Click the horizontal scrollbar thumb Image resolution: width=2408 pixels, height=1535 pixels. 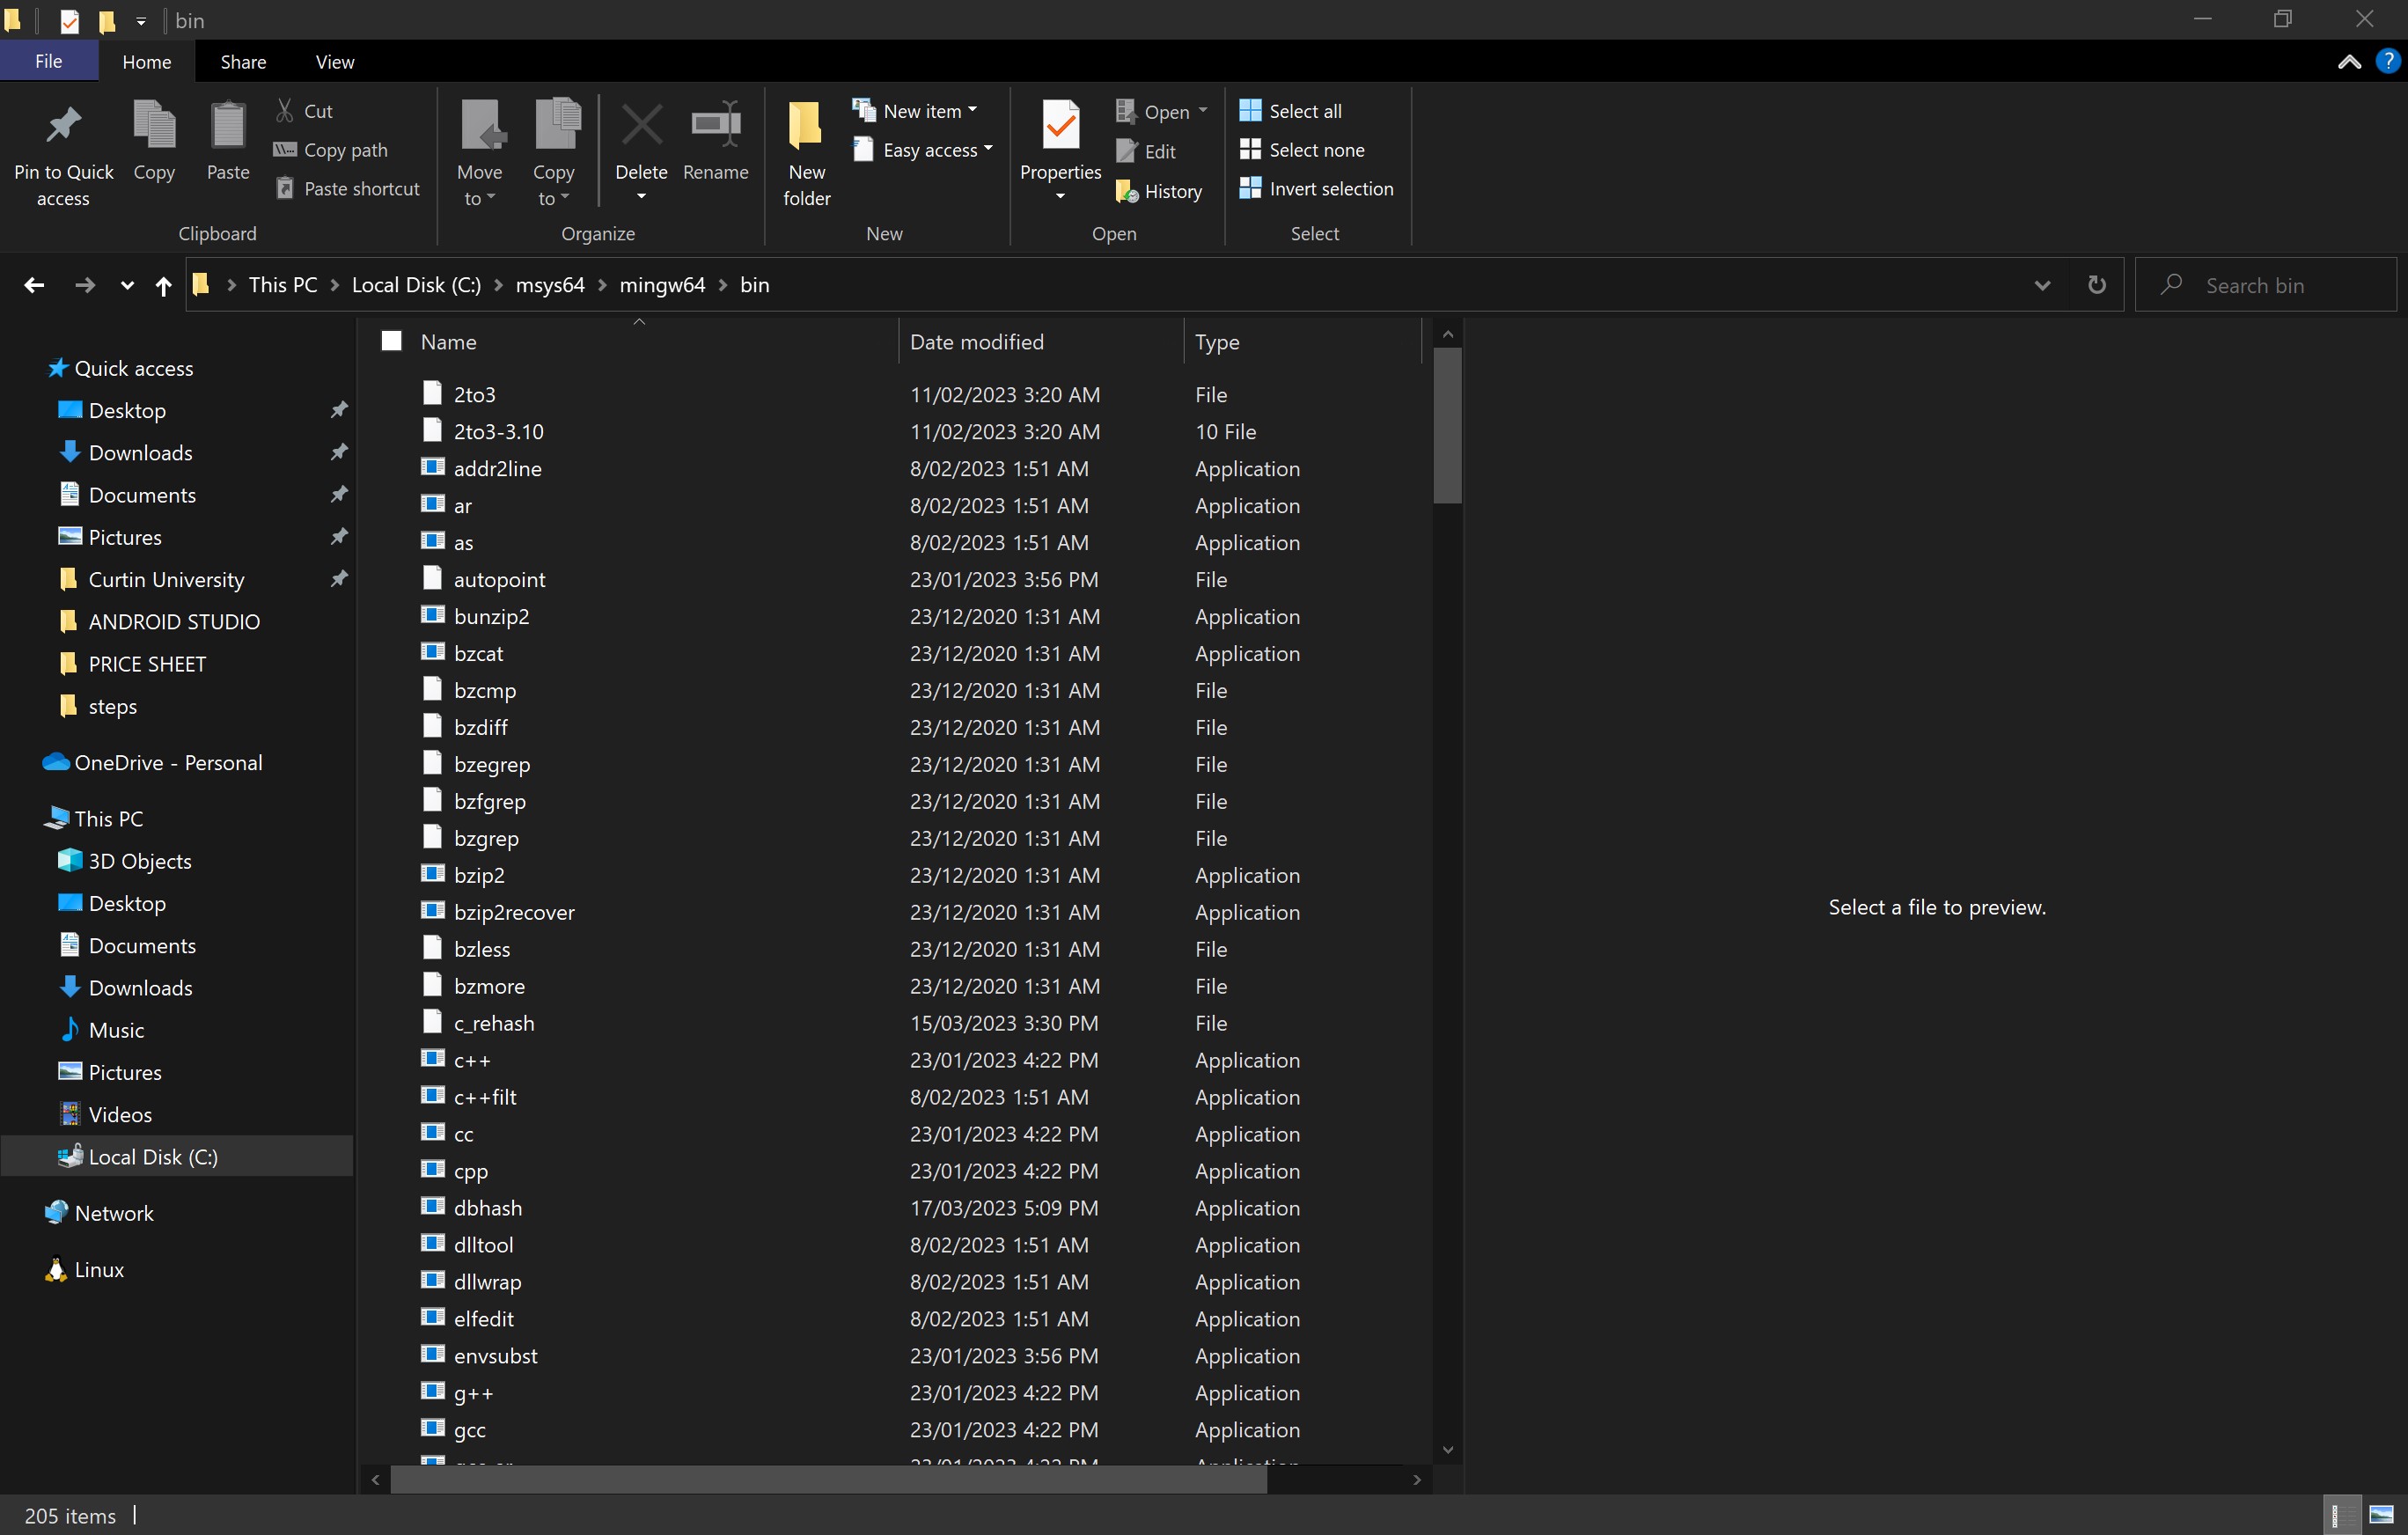[828, 1479]
